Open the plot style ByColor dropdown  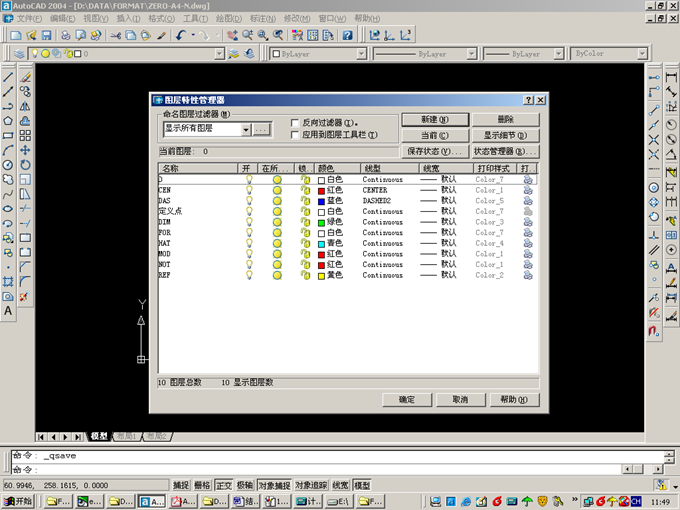click(642, 54)
